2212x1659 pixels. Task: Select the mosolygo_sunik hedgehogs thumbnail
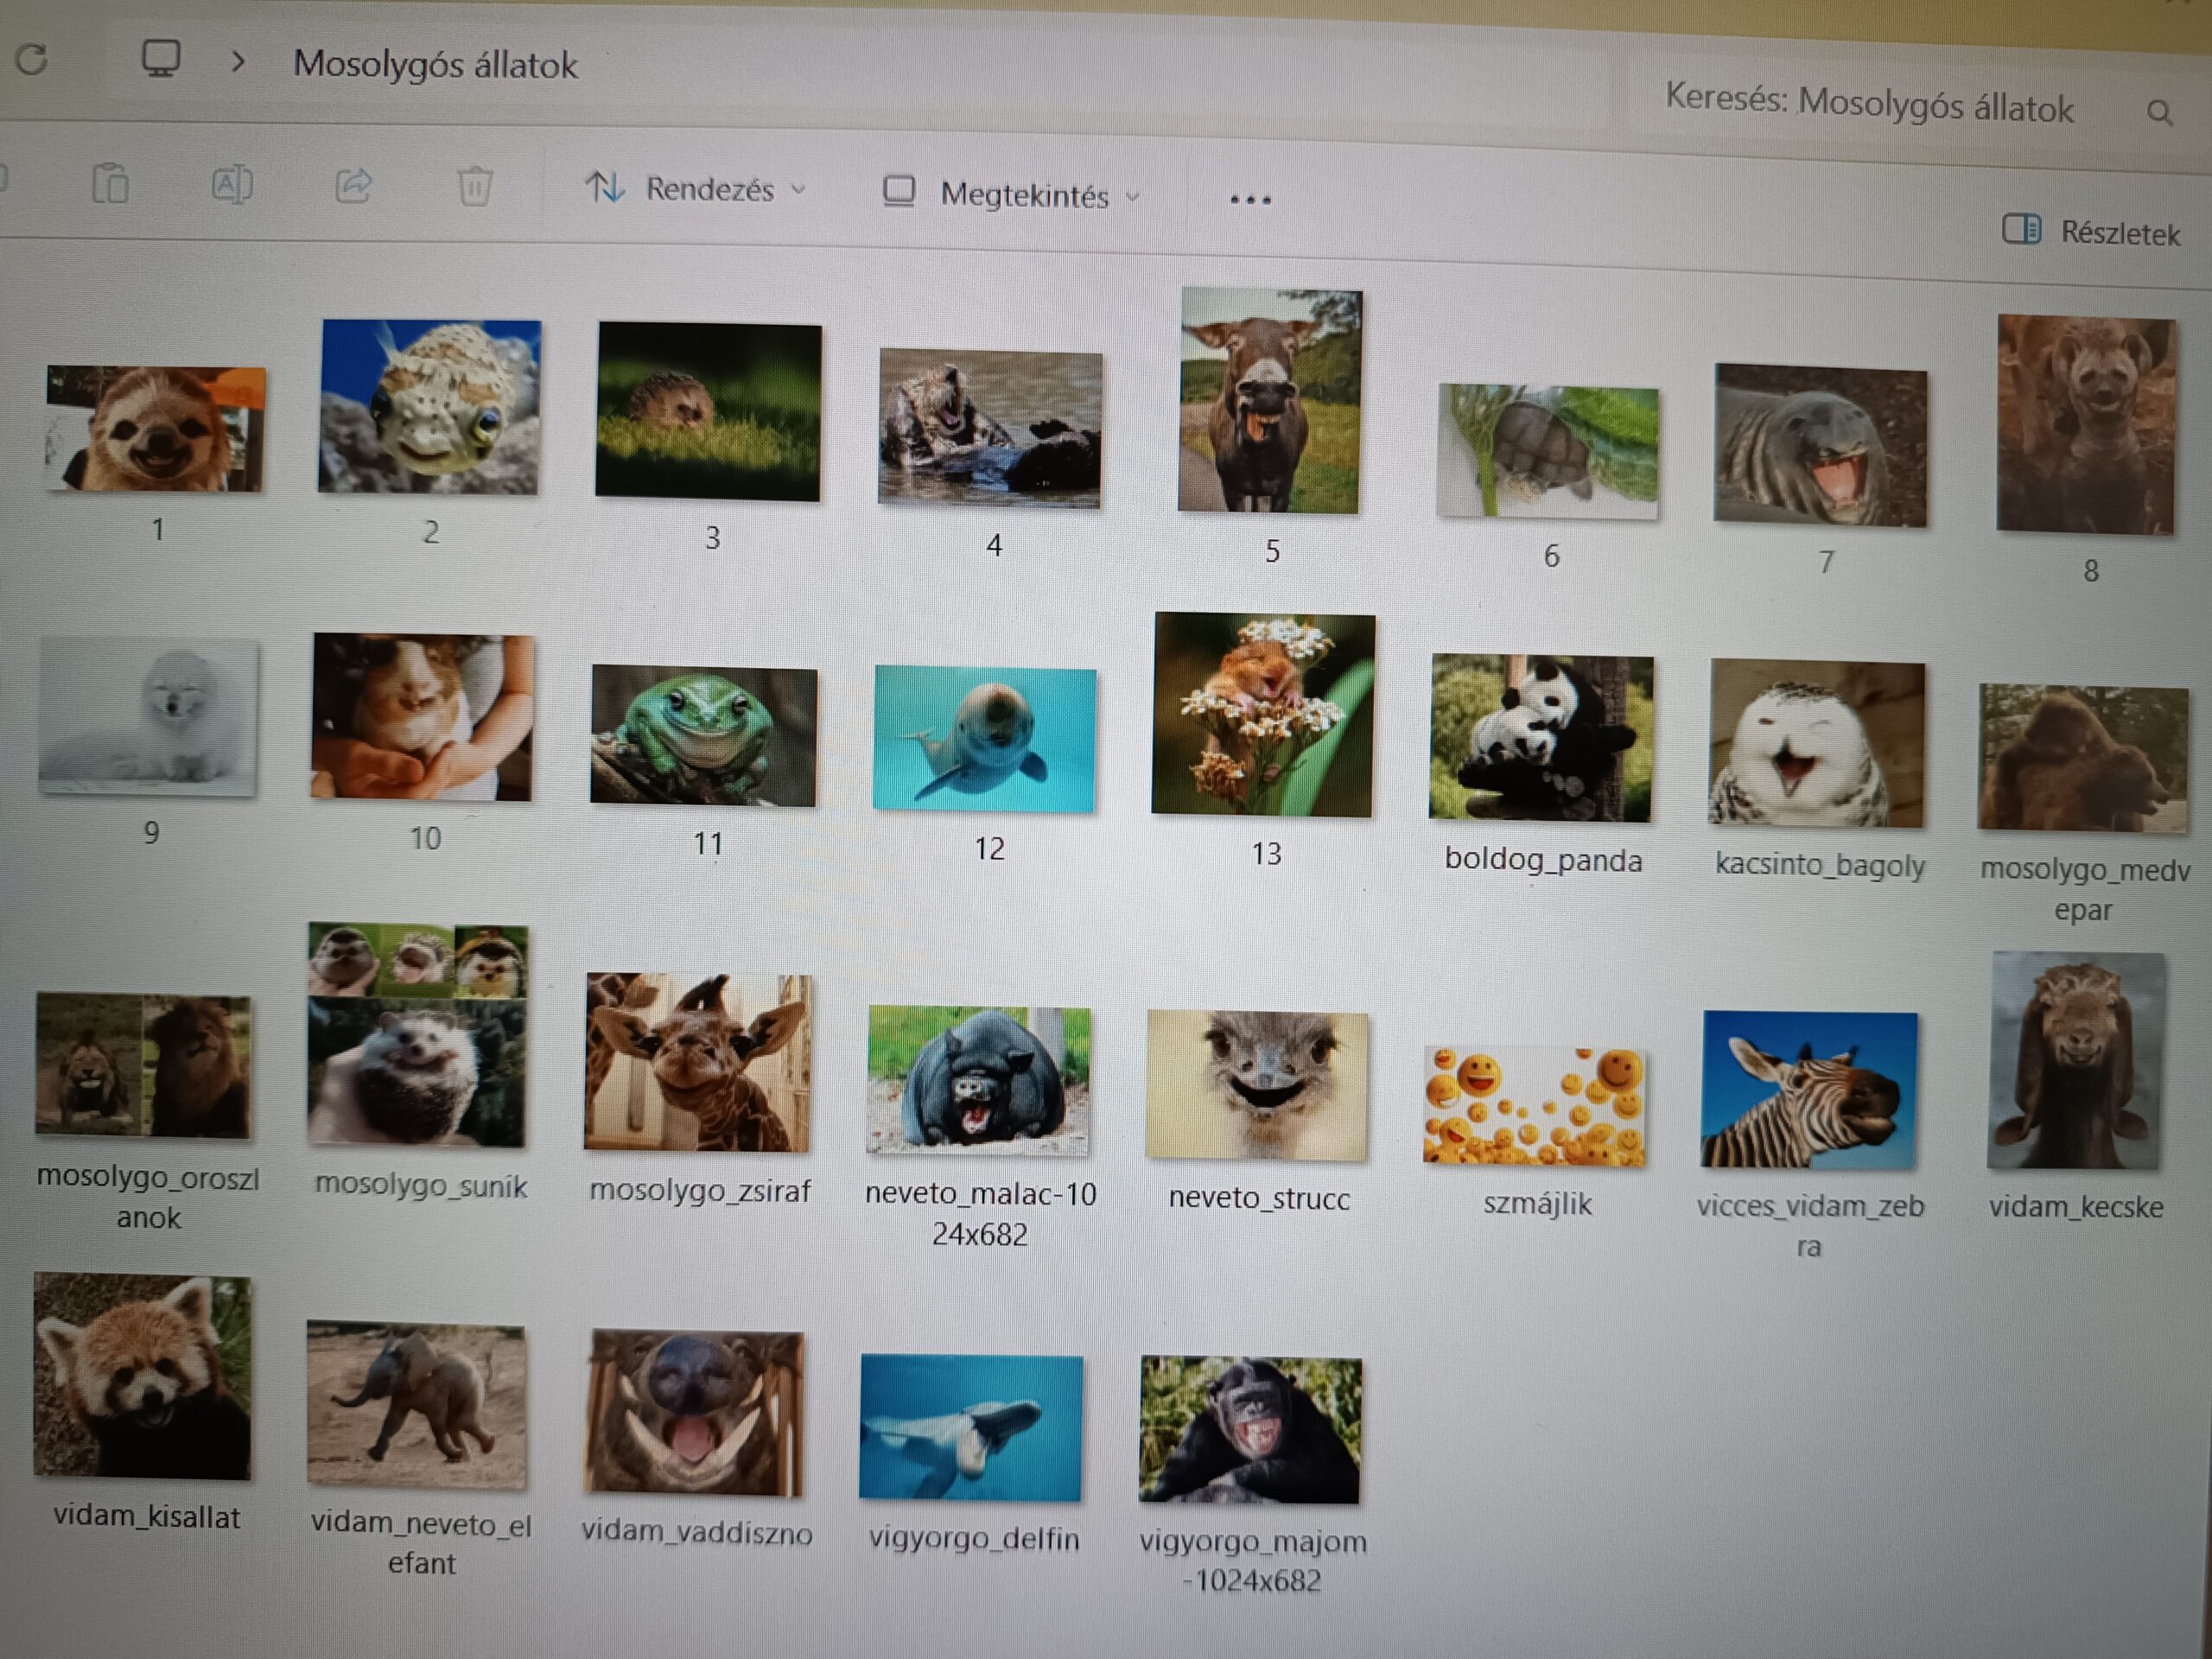pyautogui.click(x=417, y=1034)
